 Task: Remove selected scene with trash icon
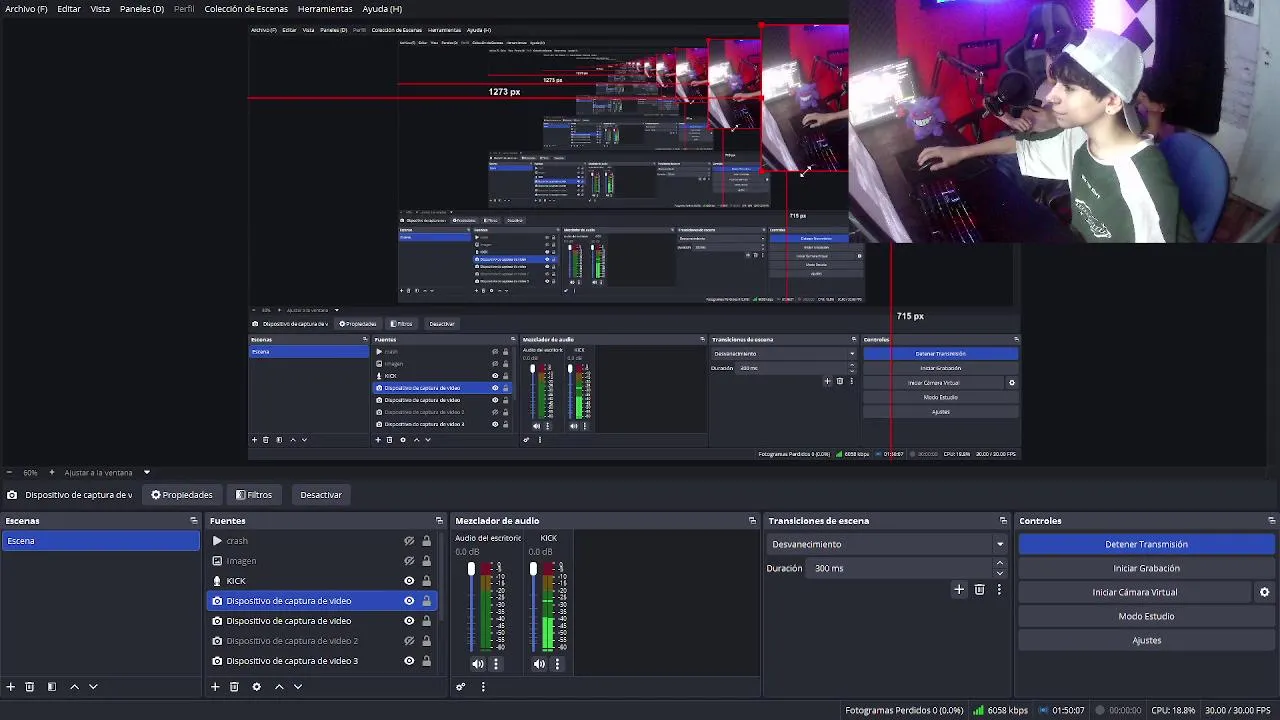pyautogui.click(x=30, y=687)
